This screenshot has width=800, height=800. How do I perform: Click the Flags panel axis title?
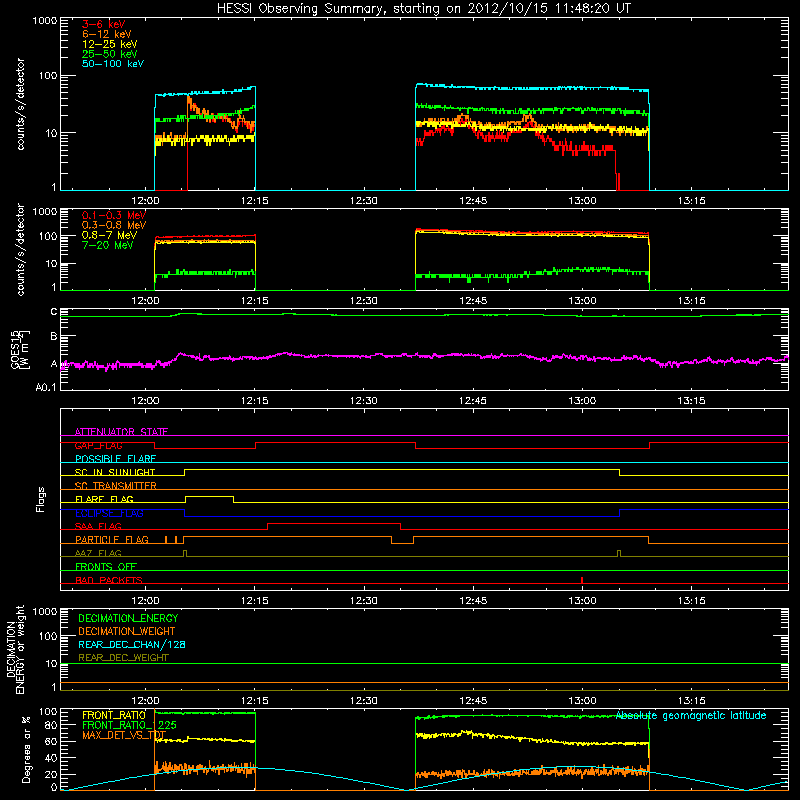tap(40, 499)
